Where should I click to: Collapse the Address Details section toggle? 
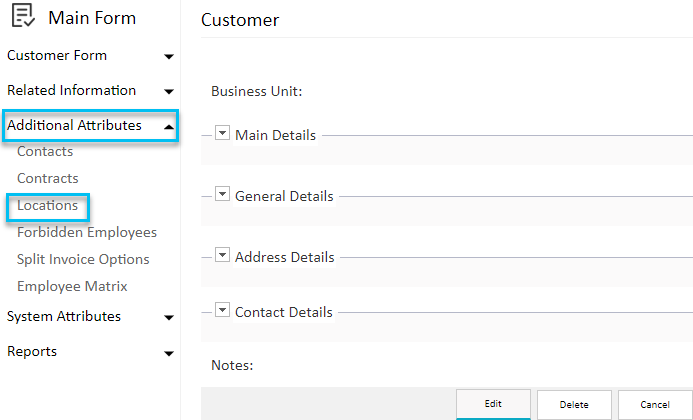(x=222, y=255)
